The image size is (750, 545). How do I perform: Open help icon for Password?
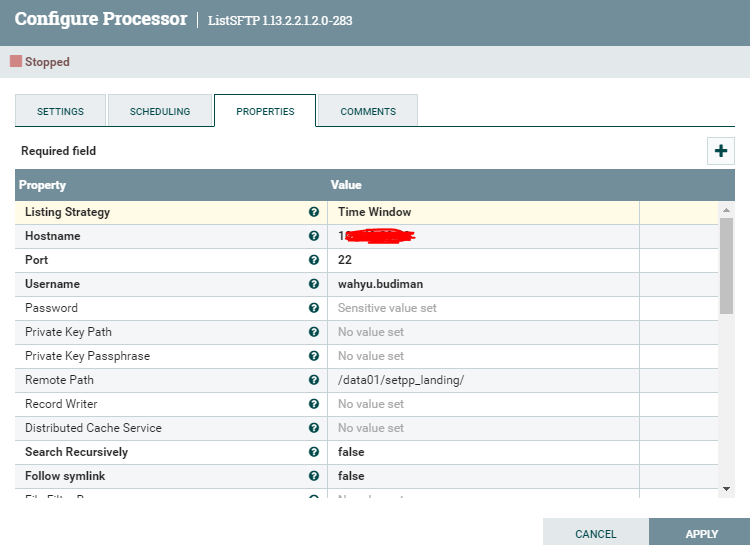[314, 308]
